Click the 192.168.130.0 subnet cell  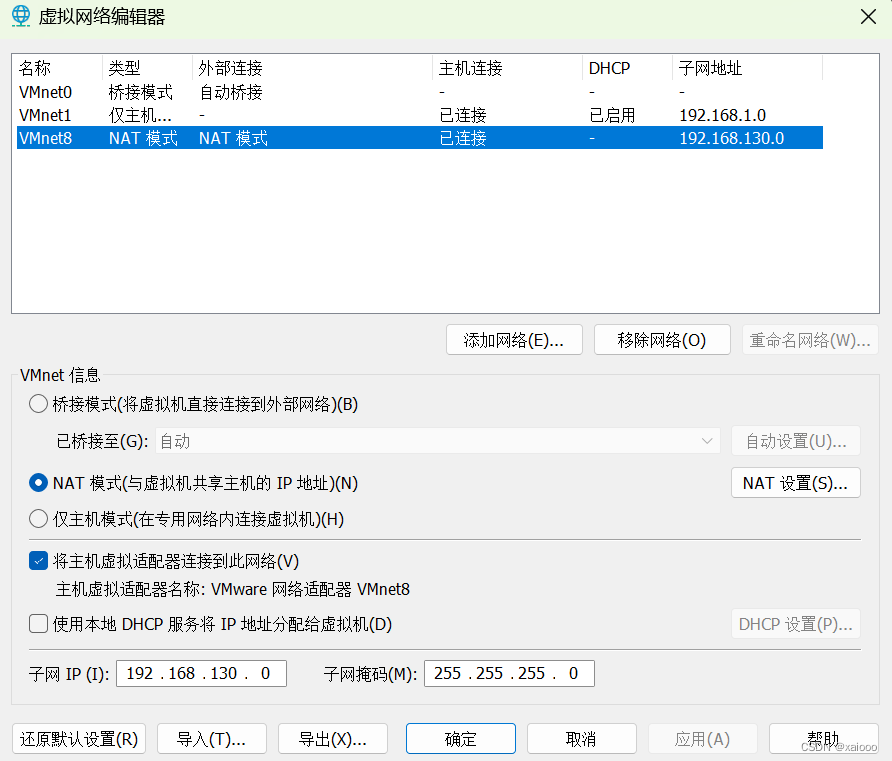pyautogui.click(x=732, y=138)
